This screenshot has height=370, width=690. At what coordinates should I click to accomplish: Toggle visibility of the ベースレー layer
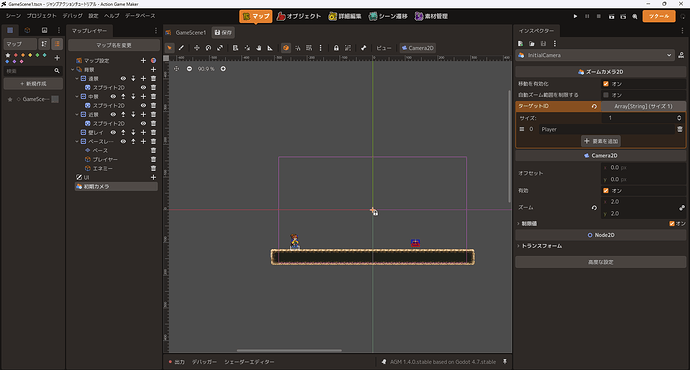point(123,141)
